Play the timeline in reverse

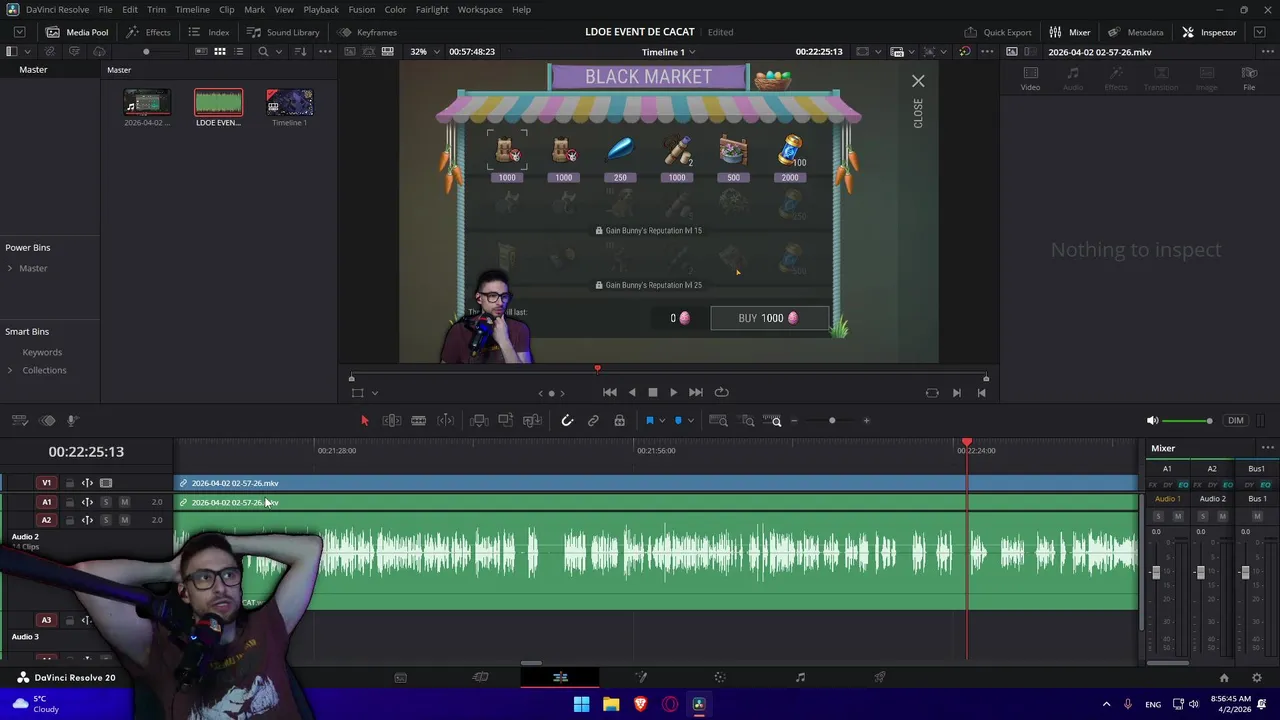point(631,393)
